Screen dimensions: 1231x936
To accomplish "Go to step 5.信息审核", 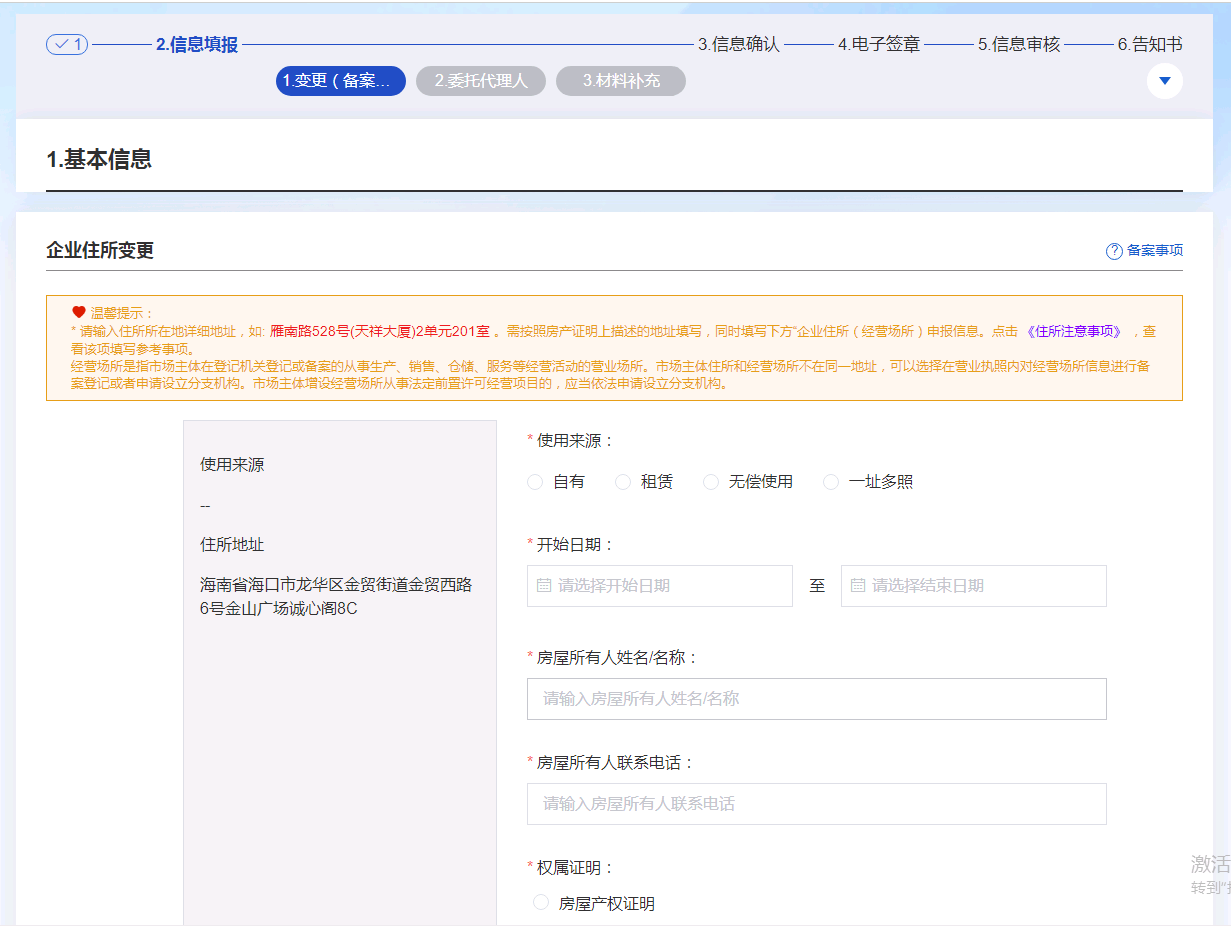I will [x=1019, y=45].
